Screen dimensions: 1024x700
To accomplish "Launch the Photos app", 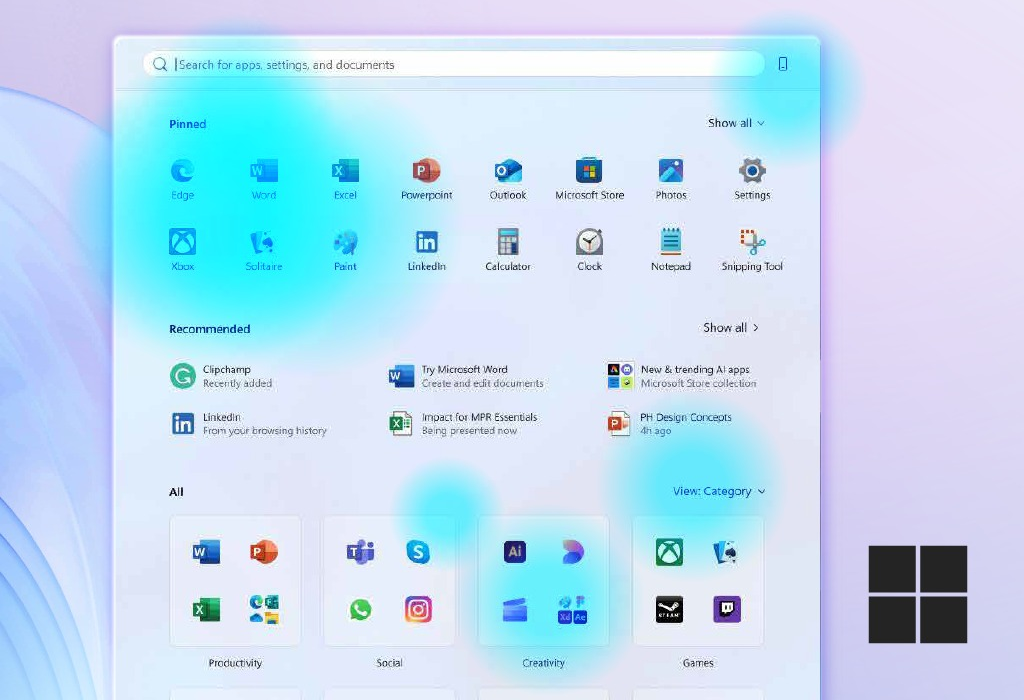I will click(670, 171).
